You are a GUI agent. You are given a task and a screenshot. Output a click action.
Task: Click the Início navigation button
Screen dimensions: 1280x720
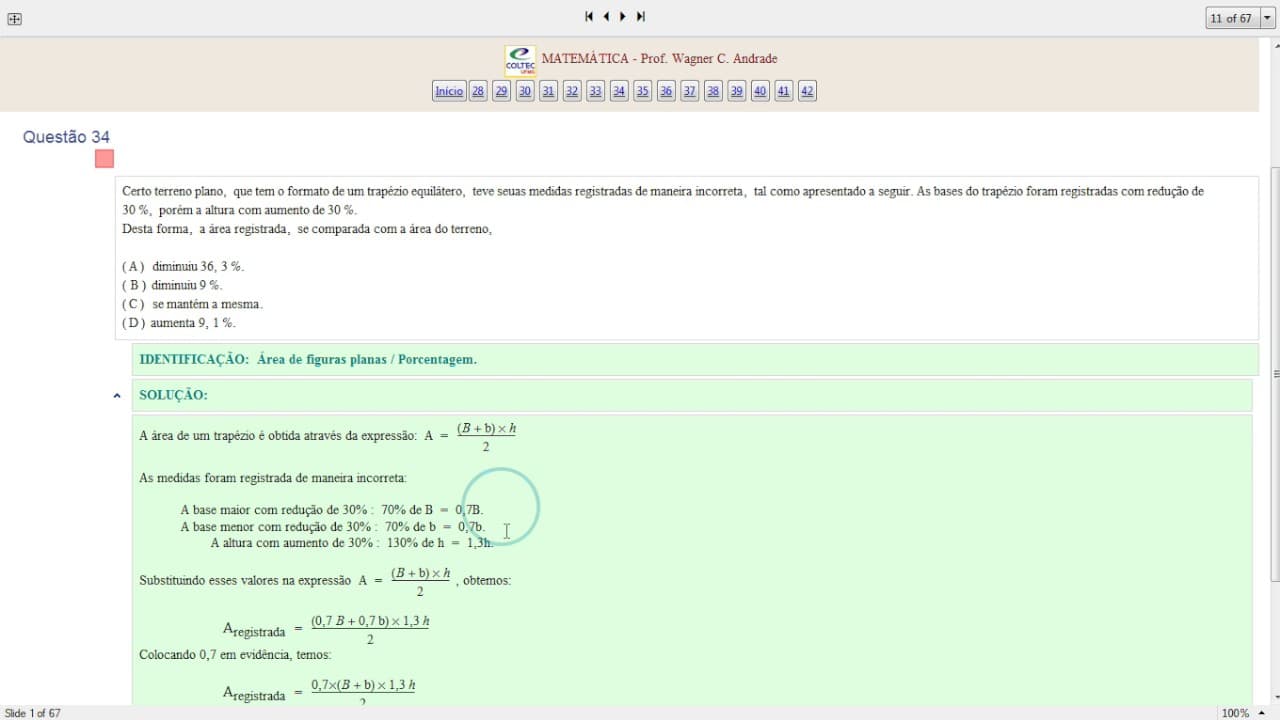(x=449, y=91)
